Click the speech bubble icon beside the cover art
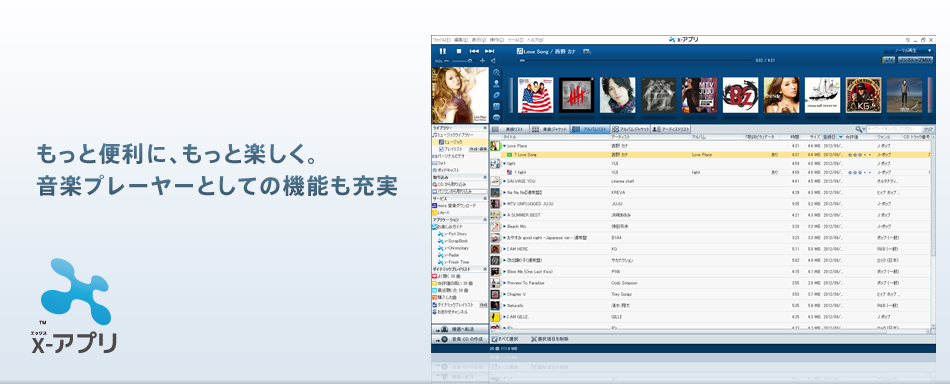The width and height of the screenshot is (950, 384). pos(496,118)
